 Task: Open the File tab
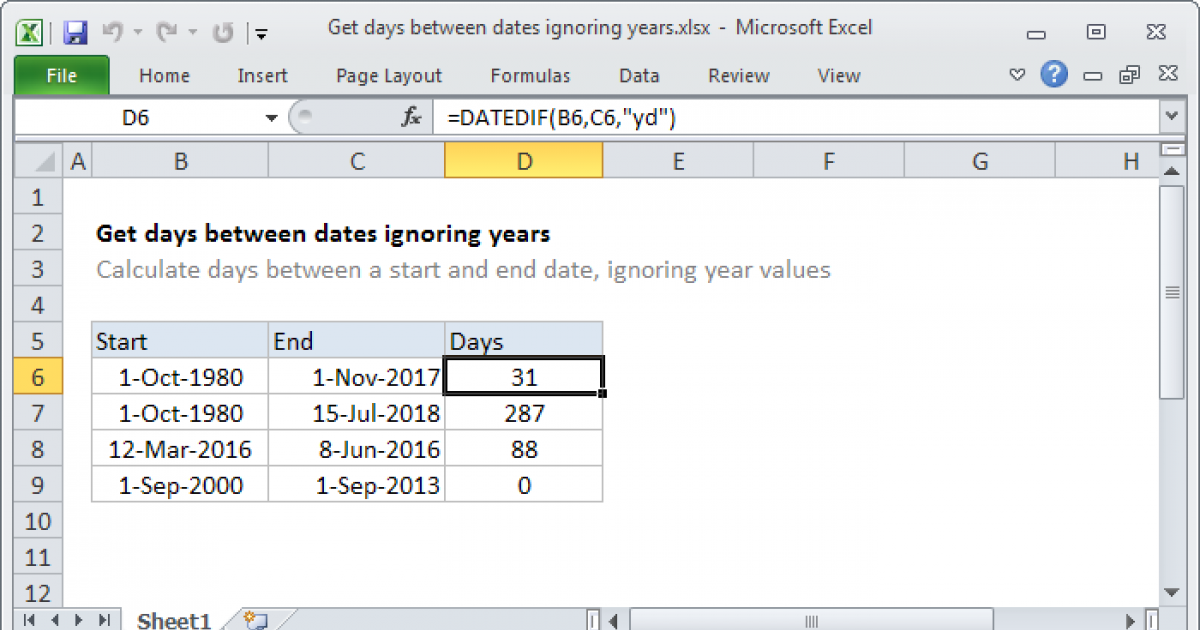61,76
